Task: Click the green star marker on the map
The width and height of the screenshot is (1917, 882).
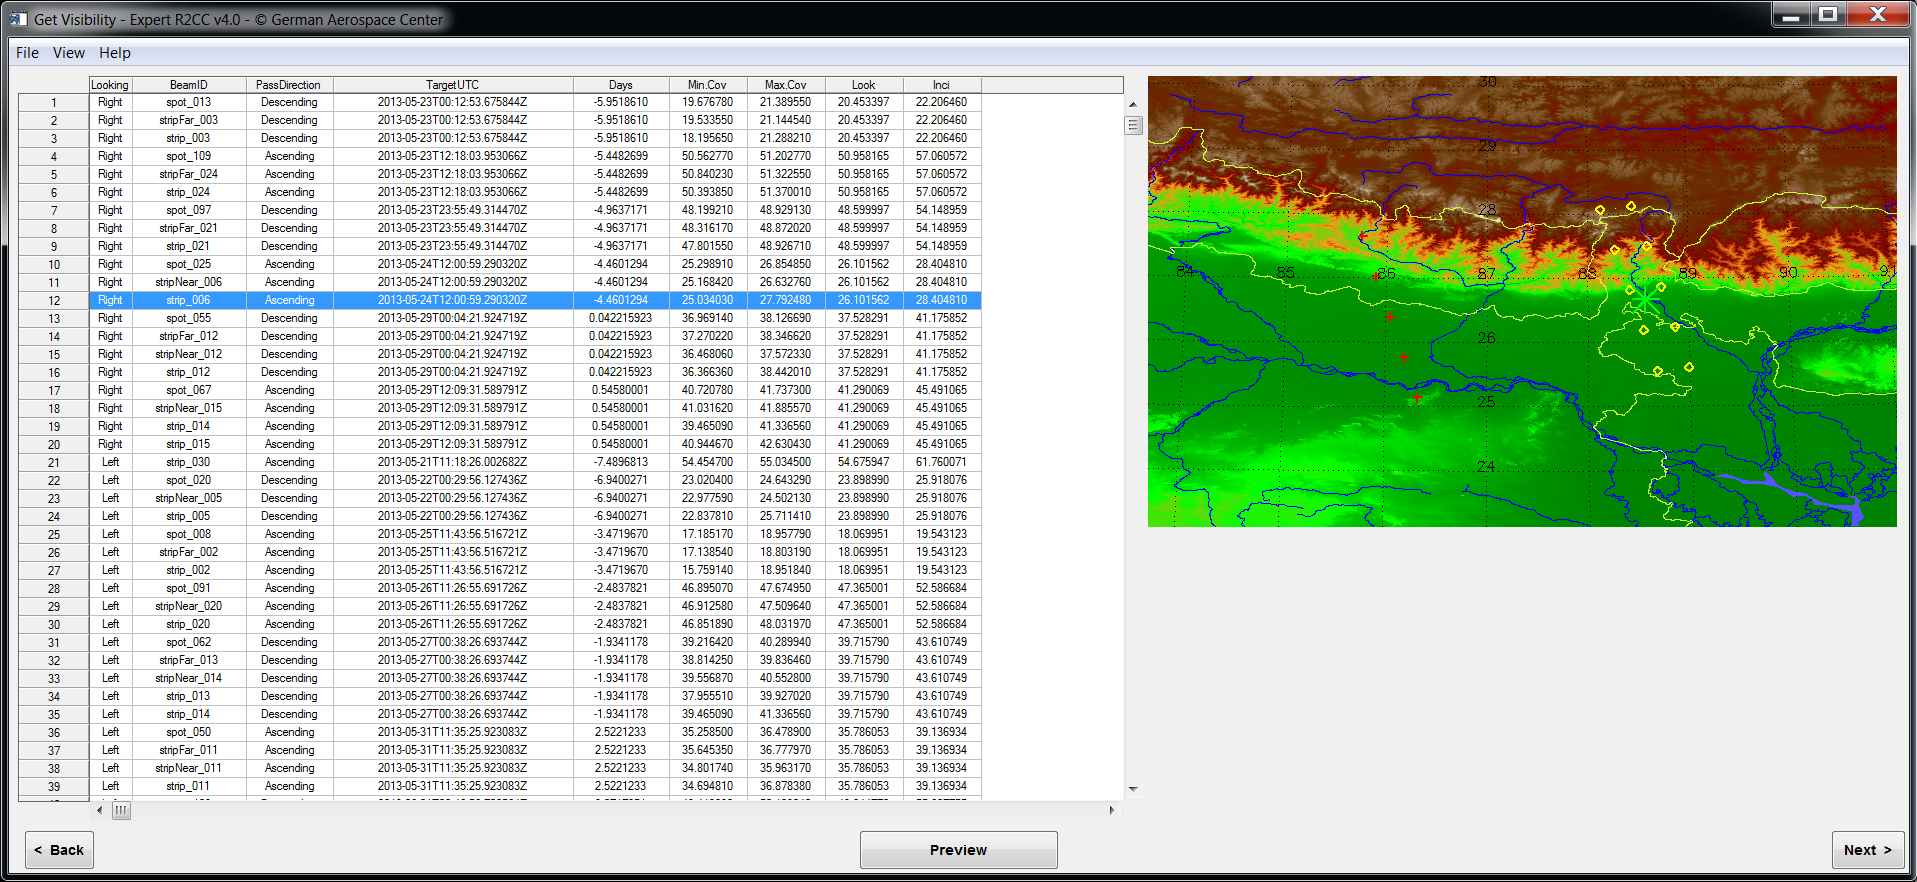Action: coord(1644,300)
